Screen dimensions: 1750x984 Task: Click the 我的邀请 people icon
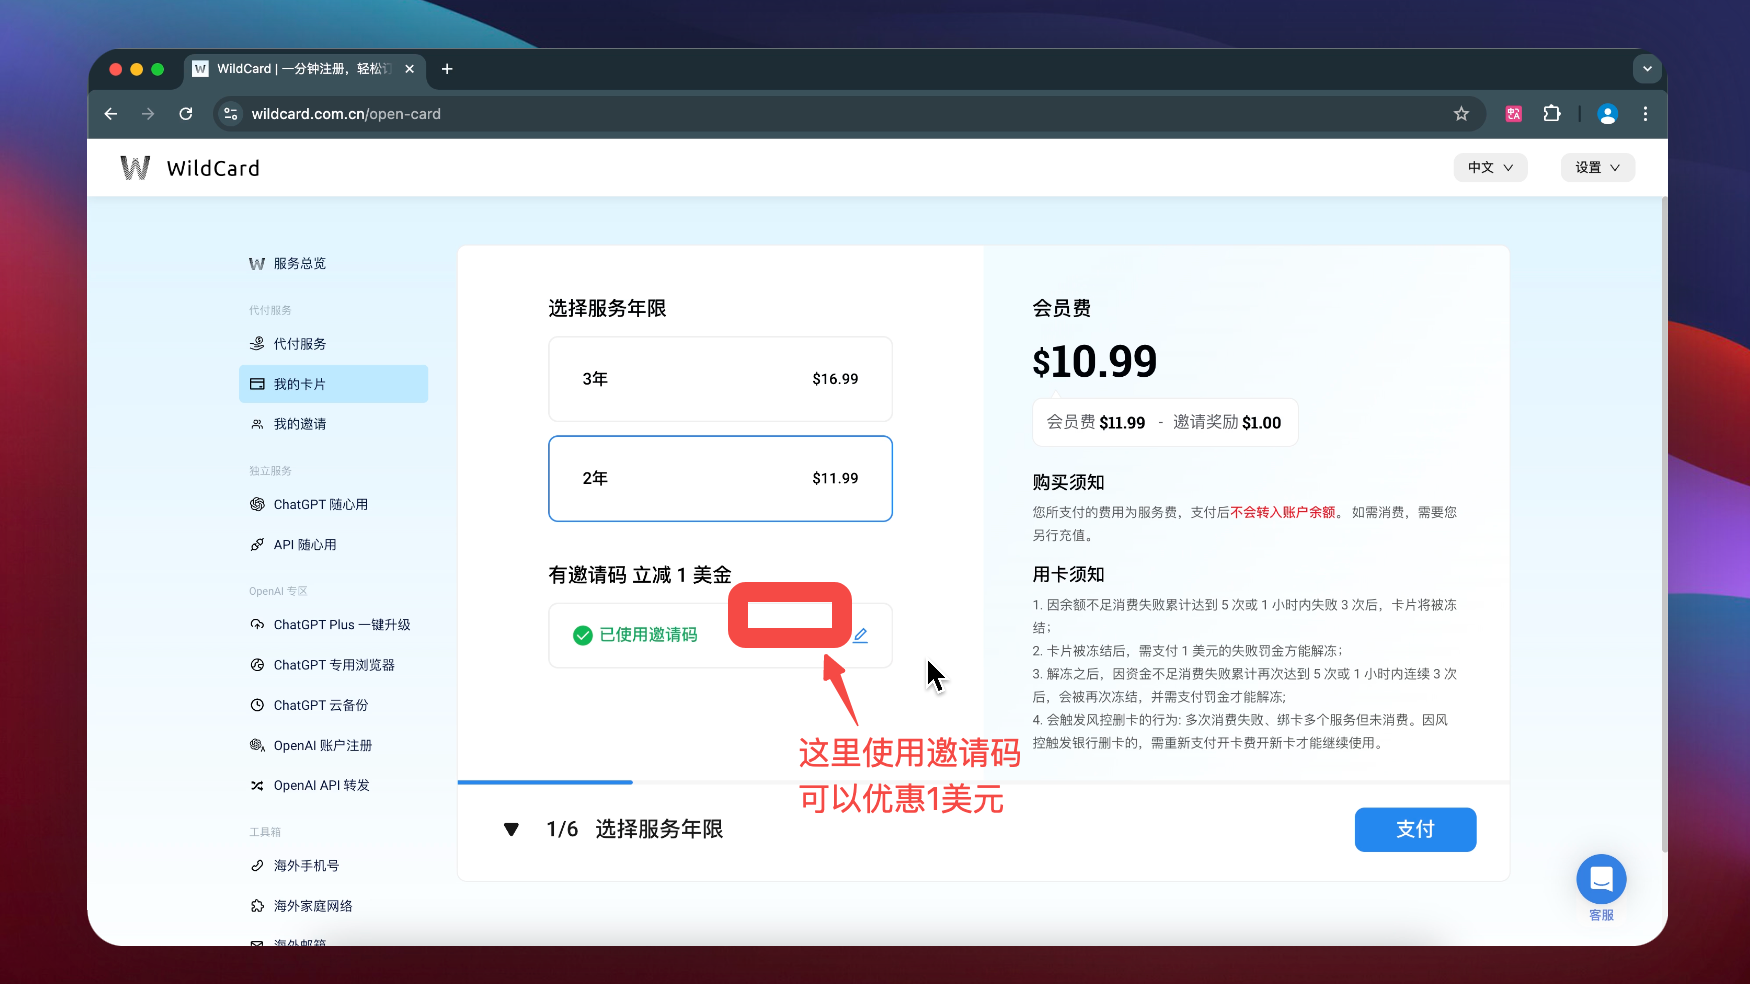coord(257,424)
